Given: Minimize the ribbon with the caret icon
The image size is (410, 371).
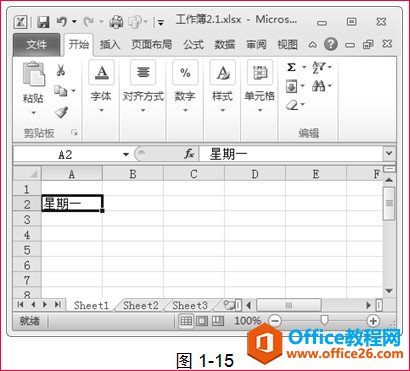Looking at the screenshot, I should 312,44.
